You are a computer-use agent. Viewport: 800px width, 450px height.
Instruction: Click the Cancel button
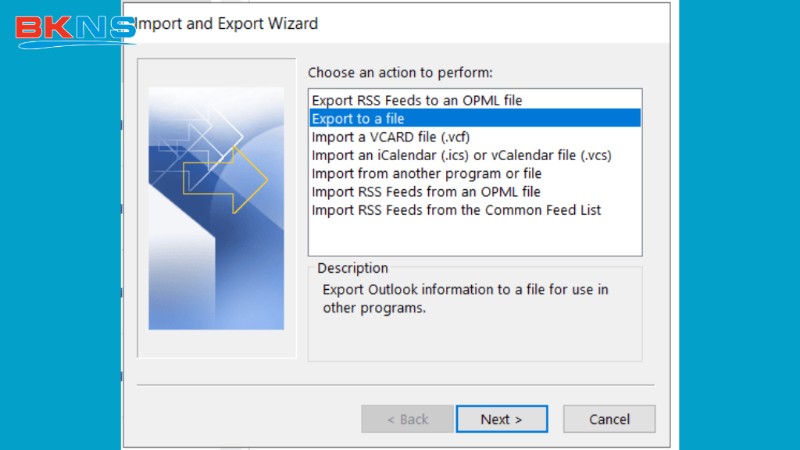tap(609, 419)
